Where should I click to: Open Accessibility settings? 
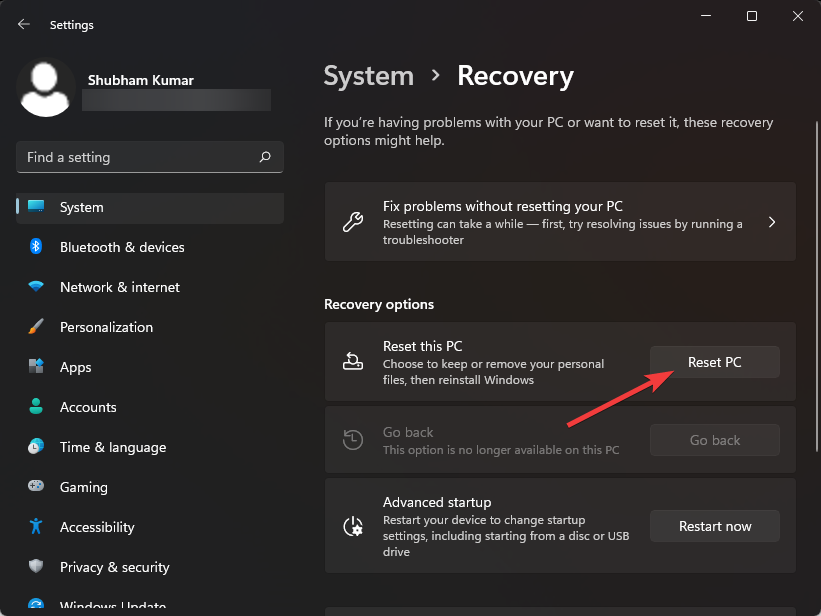coord(150,527)
